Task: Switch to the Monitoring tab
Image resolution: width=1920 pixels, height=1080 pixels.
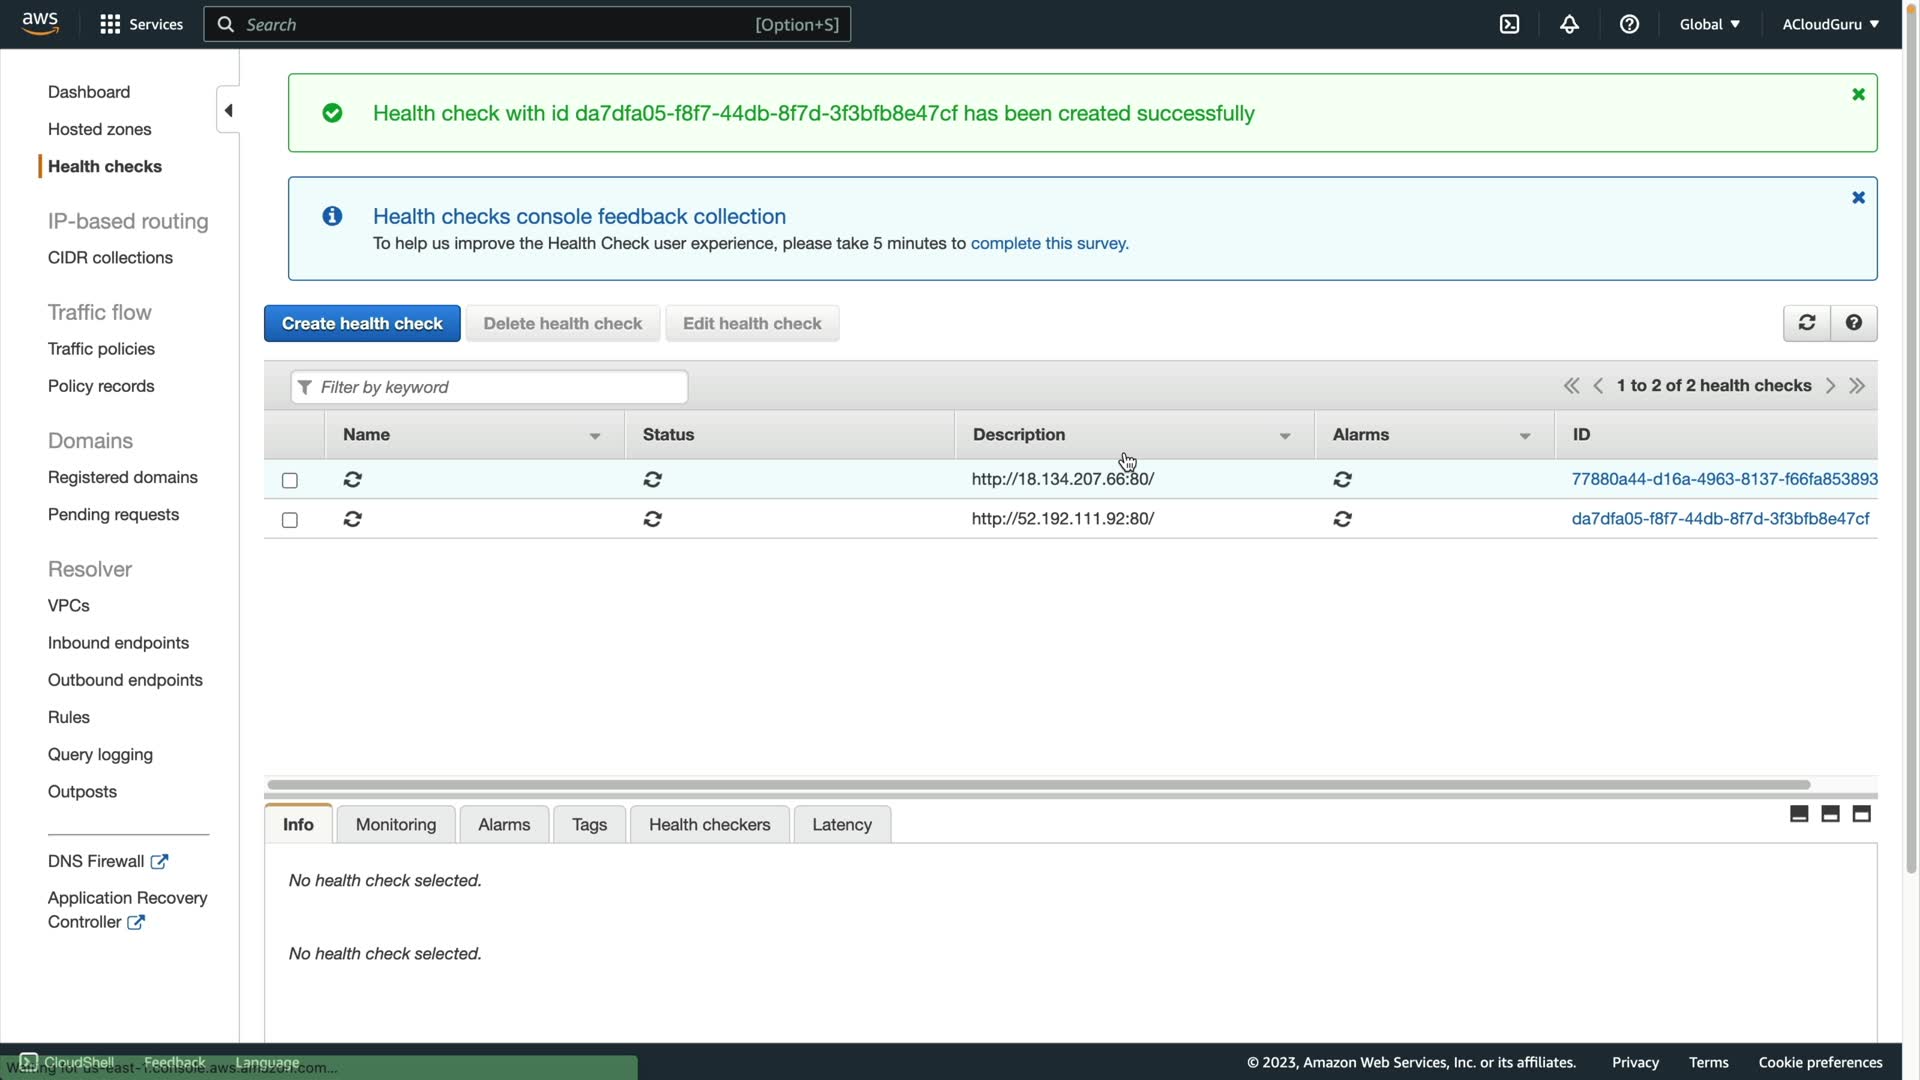Action: (396, 825)
